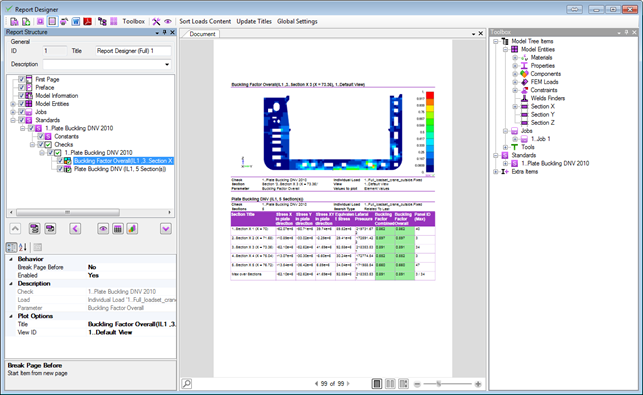
Task: Expand 1..Job 1 in Toolbox
Action: click(x=515, y=139)
